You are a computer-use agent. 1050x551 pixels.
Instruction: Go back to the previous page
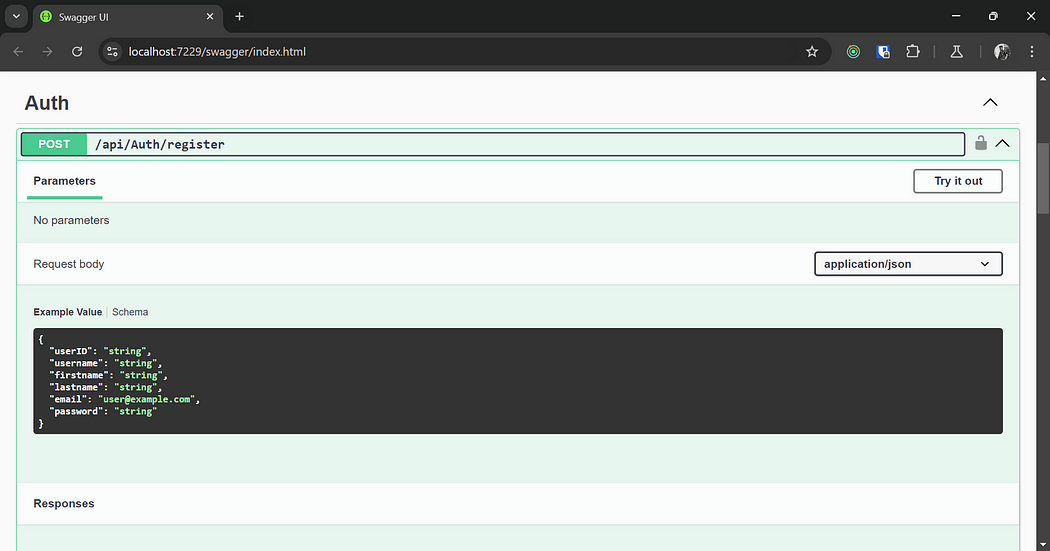click(18, 52)
